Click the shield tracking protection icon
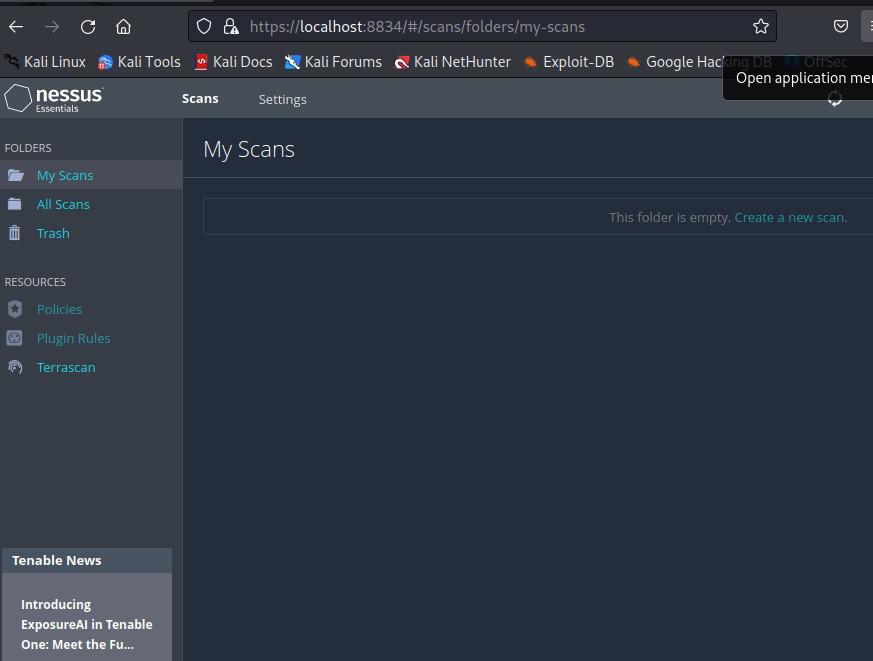The image size is (873, 661). [x=204, y=26]
